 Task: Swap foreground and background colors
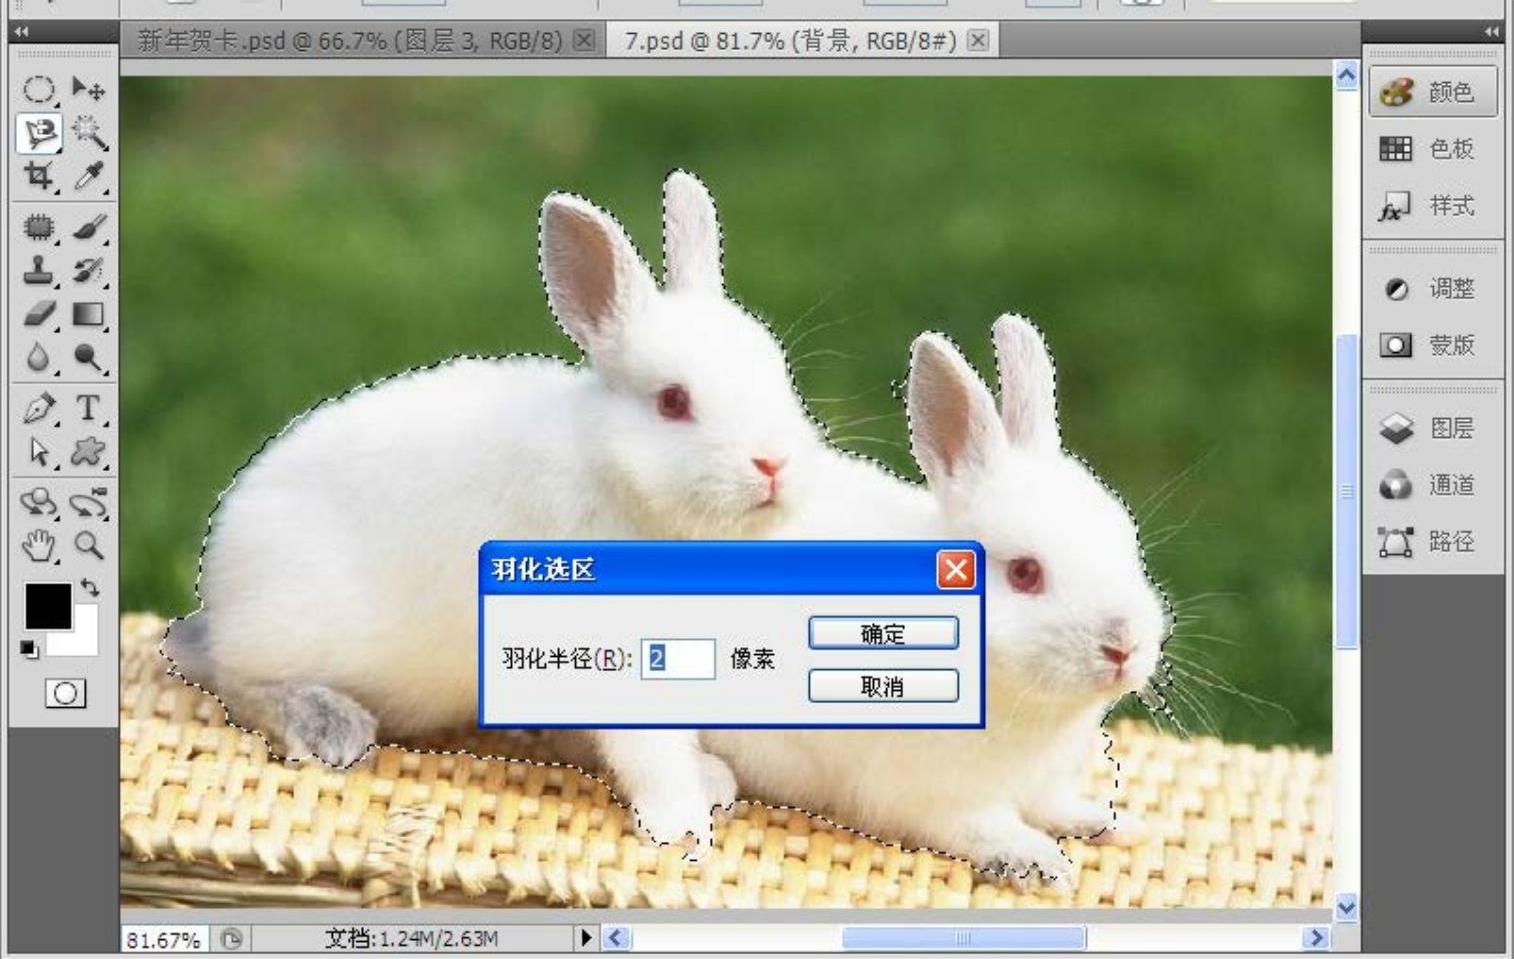[90, 587]
